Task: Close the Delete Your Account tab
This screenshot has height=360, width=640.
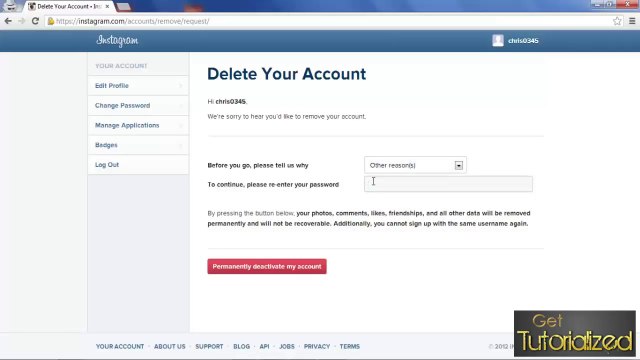Action: point(107,7)
